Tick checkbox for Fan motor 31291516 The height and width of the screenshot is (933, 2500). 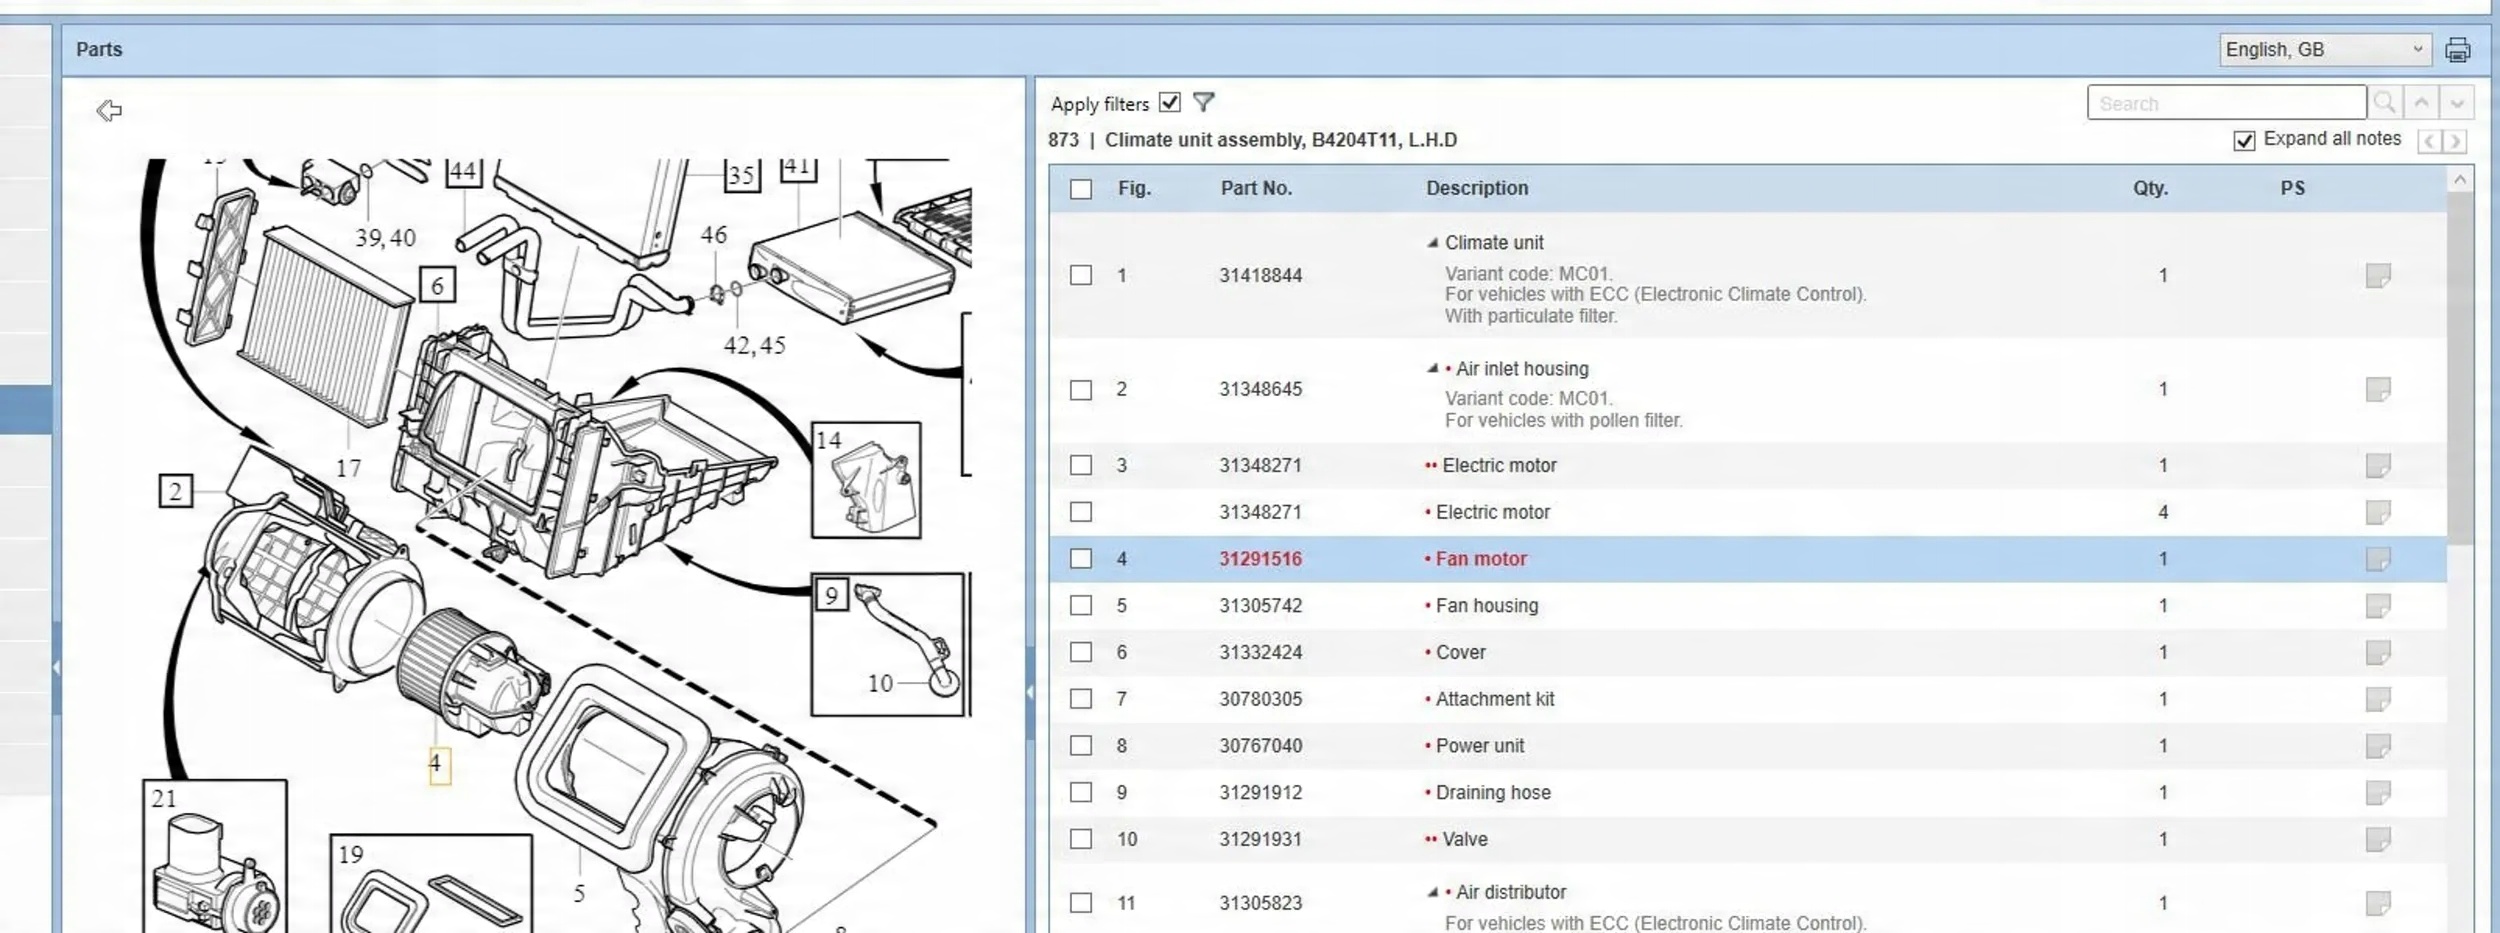[x=1081, y=559]
